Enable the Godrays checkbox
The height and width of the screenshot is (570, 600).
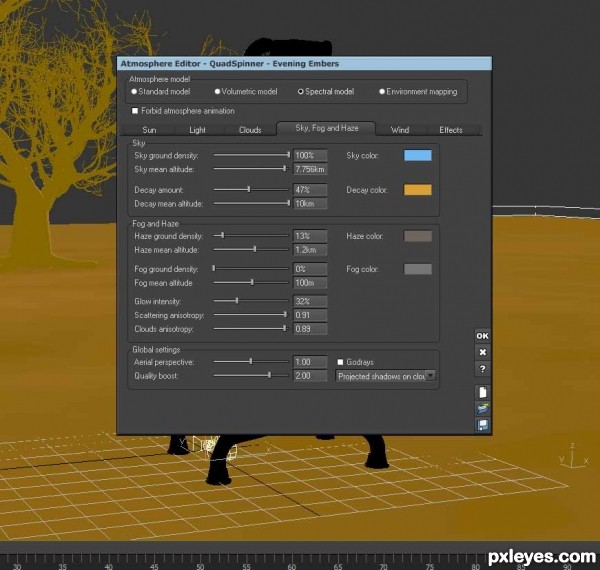pyautogui.click(x=340, y=362)
